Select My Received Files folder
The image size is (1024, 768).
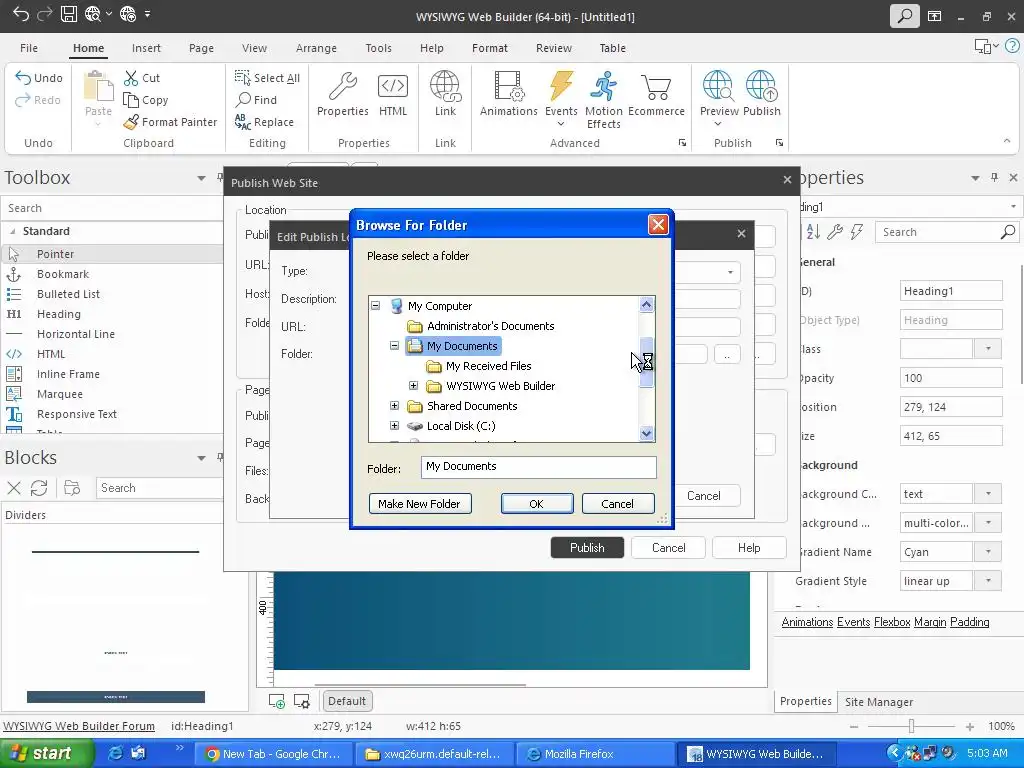click(x=488, y=366)
